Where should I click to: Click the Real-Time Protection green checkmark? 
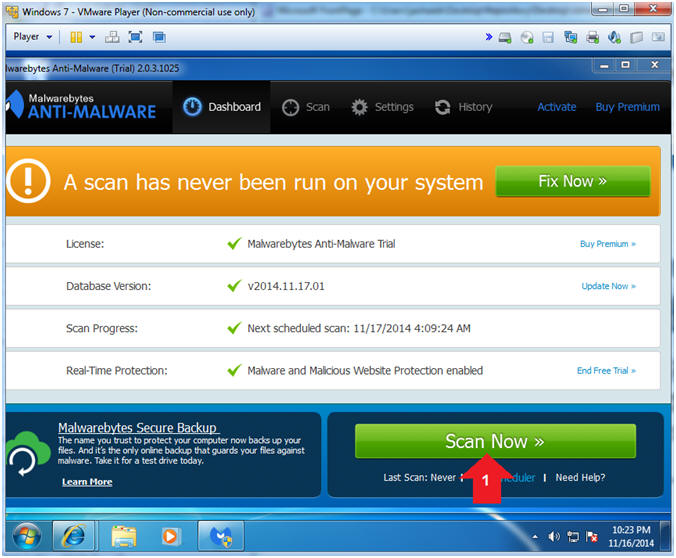(234, 370)
